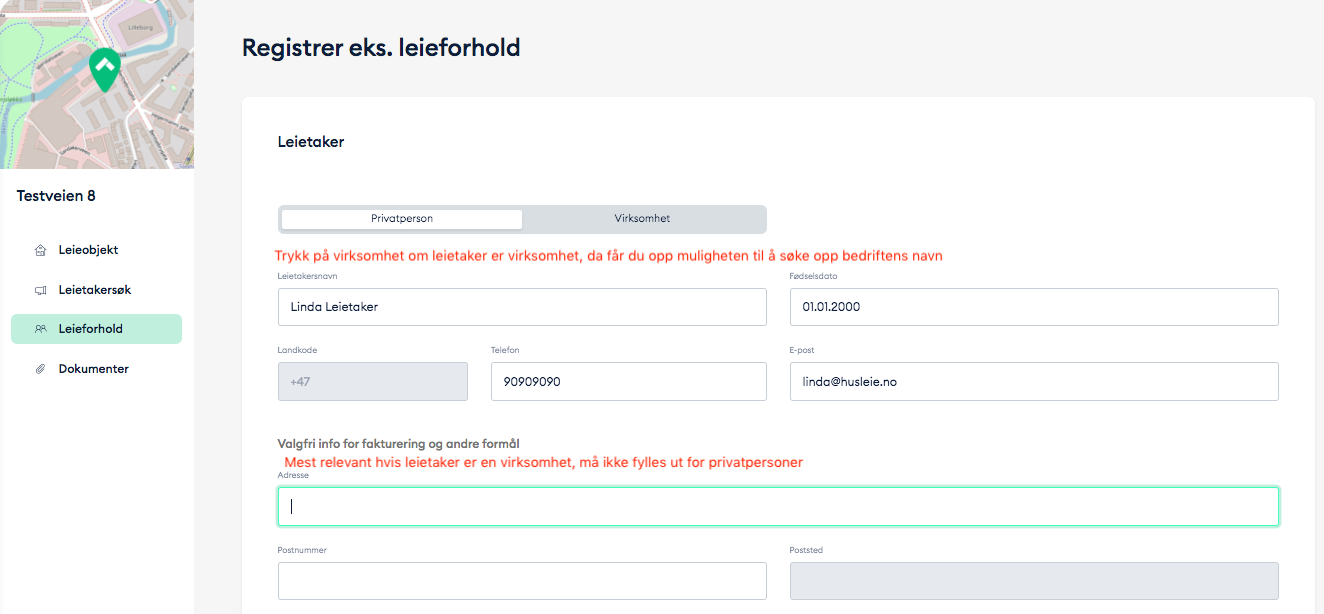The width and height of the screenshot is (1324, 614).
Task: Click the green location pin on map
Action: 105,69
